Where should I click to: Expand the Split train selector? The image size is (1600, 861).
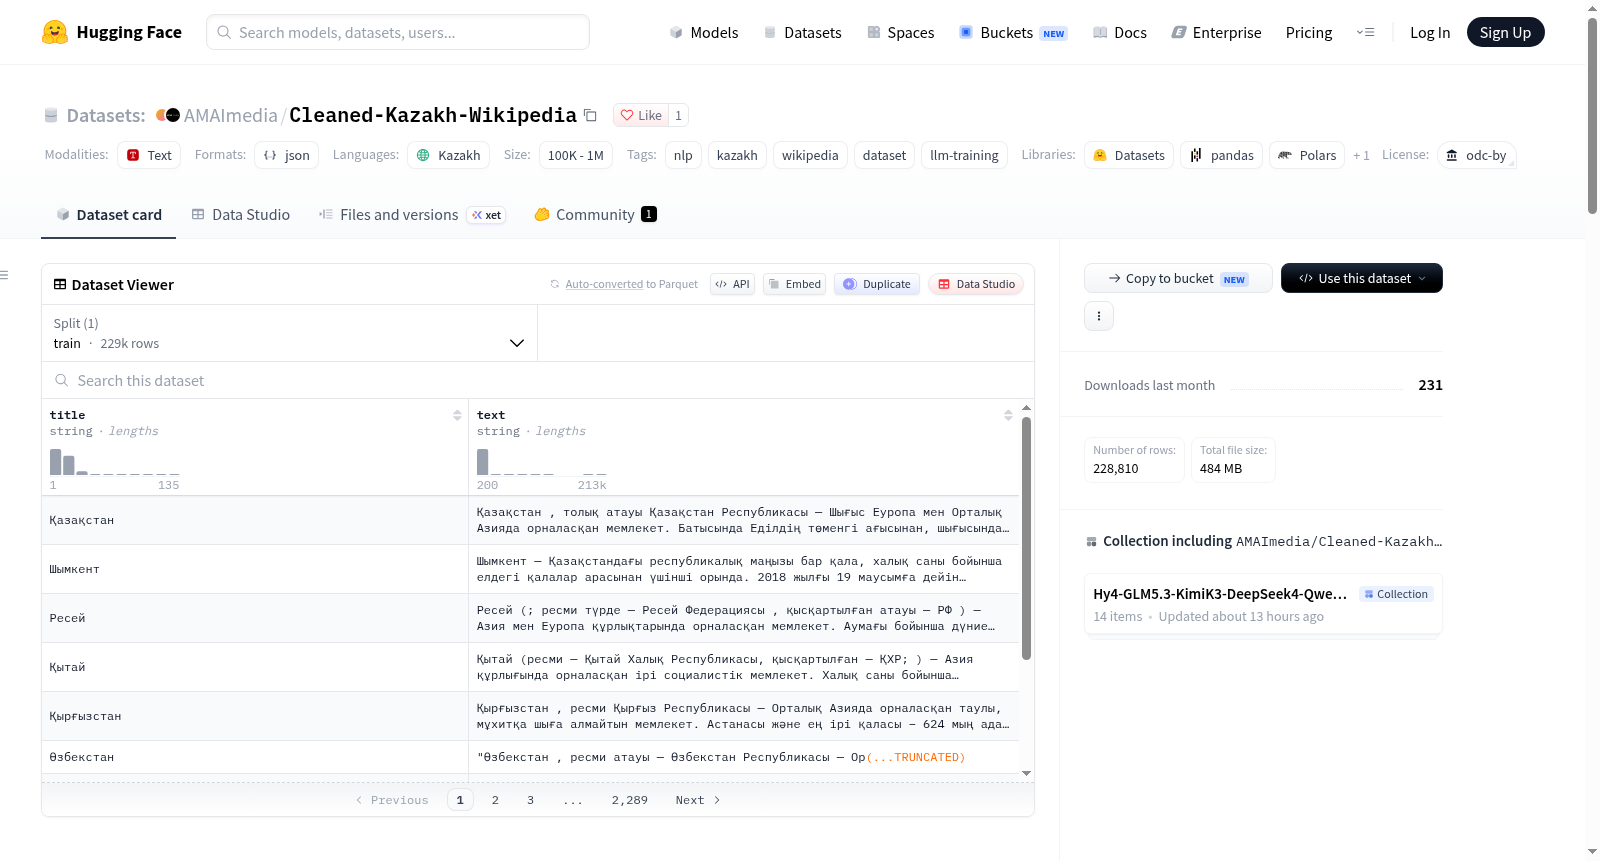pyautogui.click(x=289, y=333)
